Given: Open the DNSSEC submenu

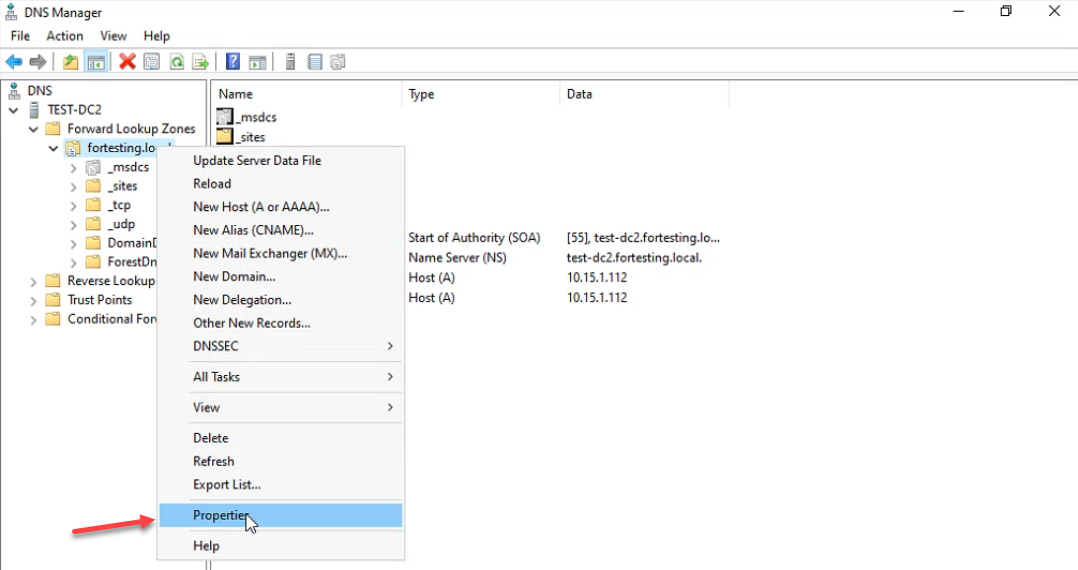Looking at the screenshot, I should 280,346.
